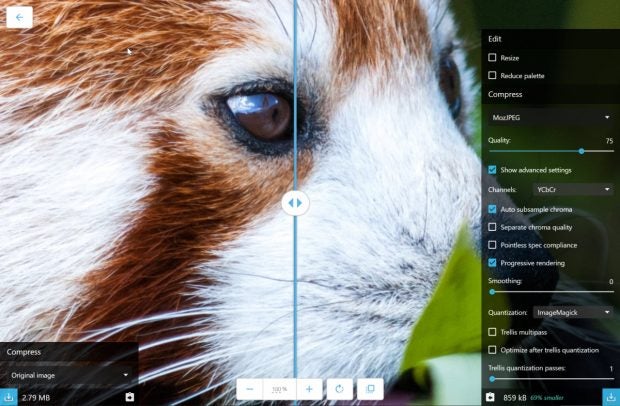Download the compressed 859 kB image
Screen dimensions: 620x406
[609, 397]
